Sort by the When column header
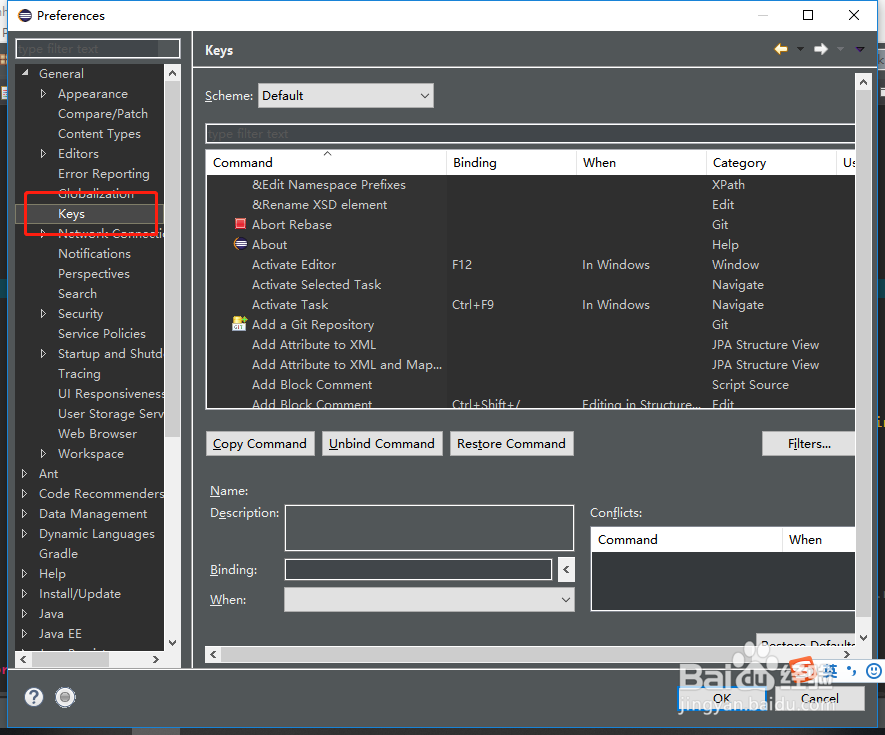This screenshot has width=885, height=735. (x=641, y=163)
